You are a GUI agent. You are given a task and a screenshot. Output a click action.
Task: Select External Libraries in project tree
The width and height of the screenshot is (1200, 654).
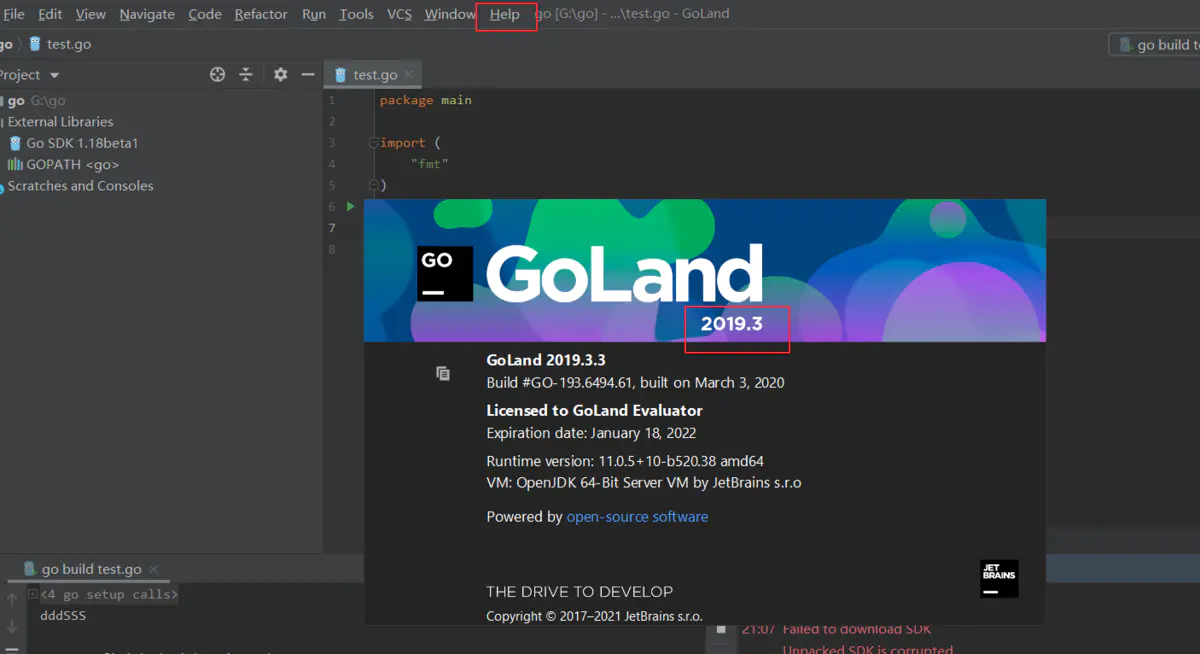[58, 122]
